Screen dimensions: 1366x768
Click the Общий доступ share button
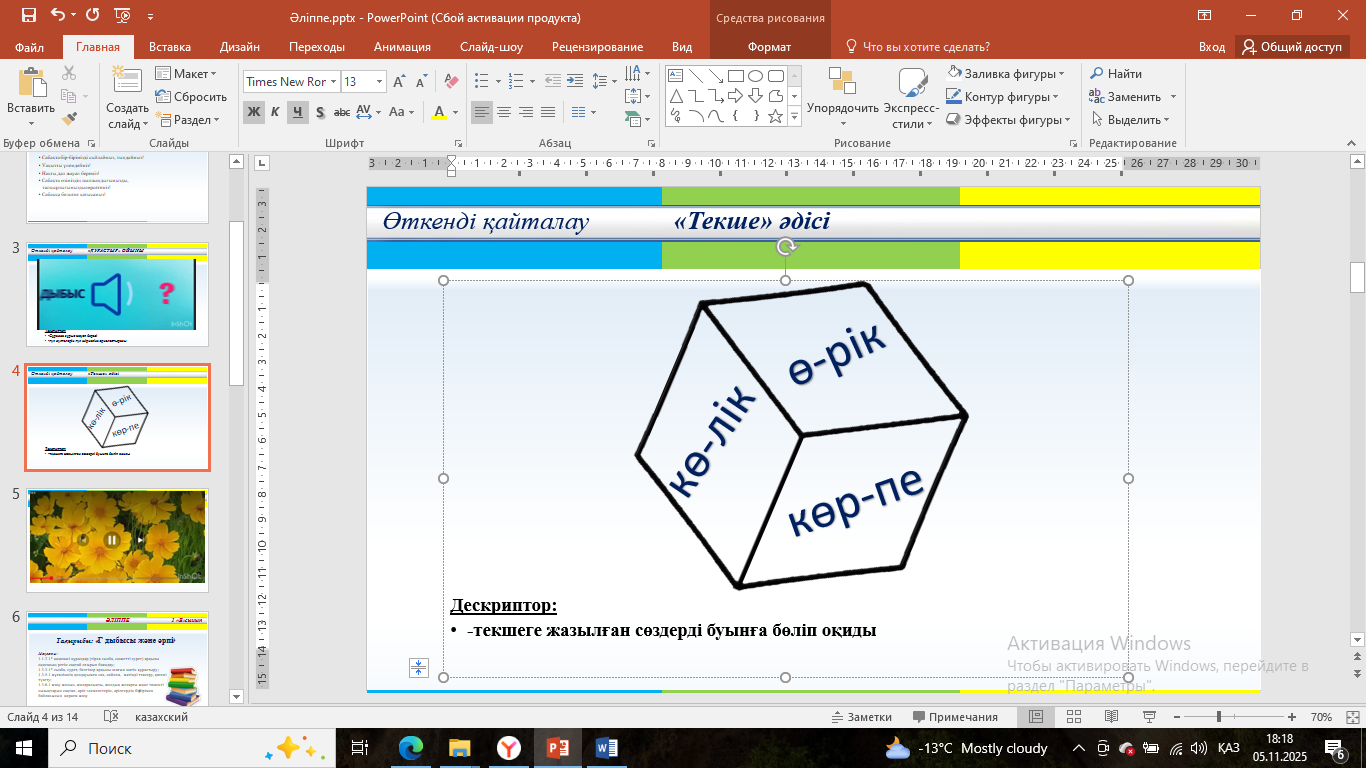click(1291, 47)
